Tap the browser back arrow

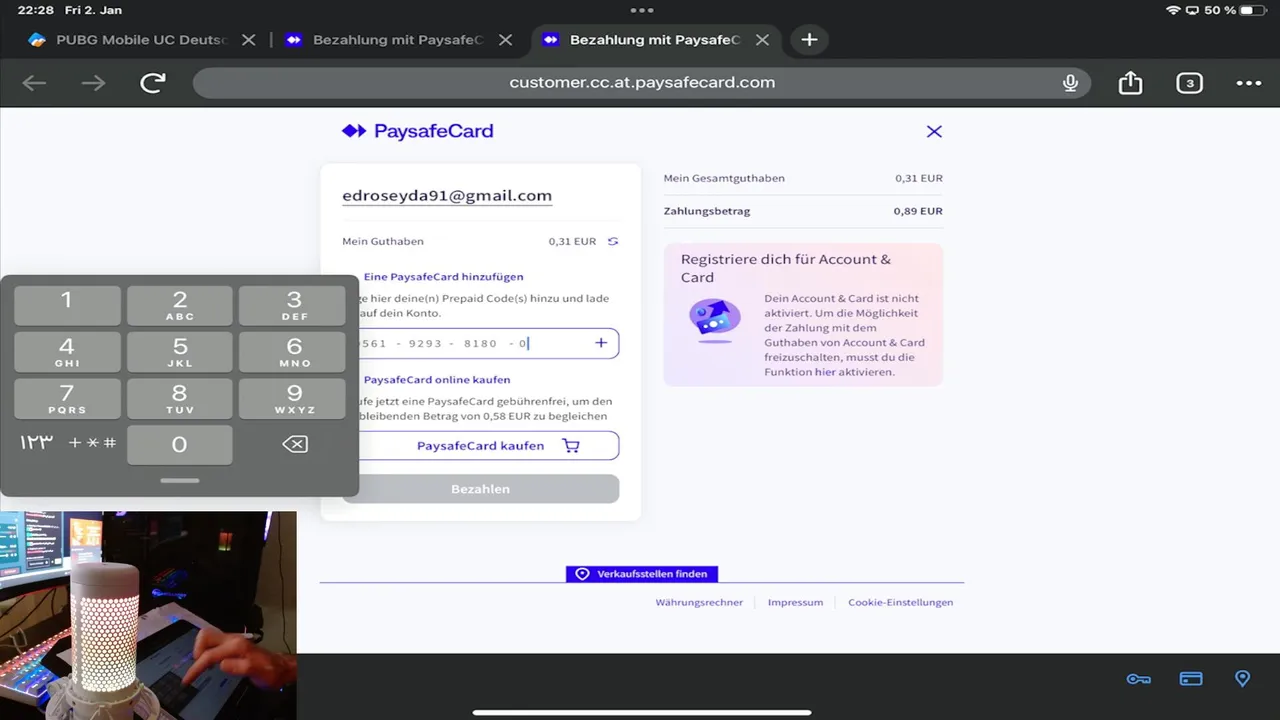[34, 83]
